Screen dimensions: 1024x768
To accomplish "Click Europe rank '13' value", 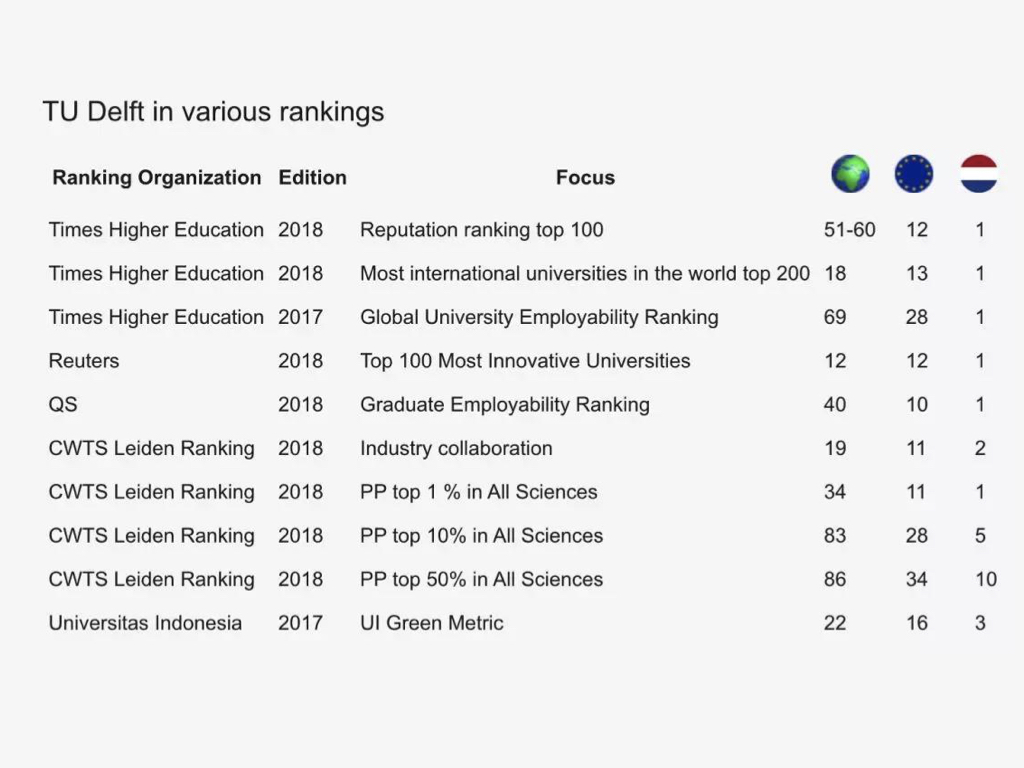I will click(x=916, y=274).
